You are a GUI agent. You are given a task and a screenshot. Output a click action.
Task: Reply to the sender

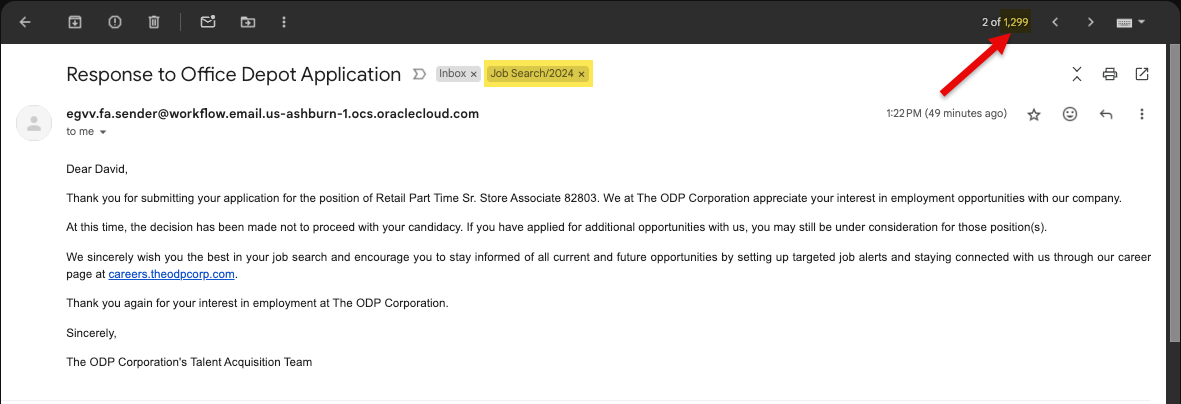[1106, 114]
